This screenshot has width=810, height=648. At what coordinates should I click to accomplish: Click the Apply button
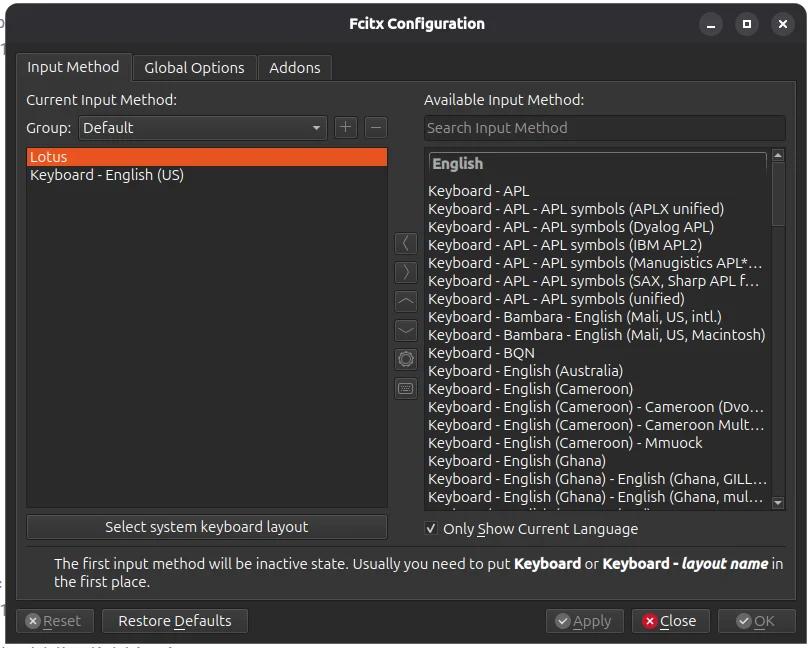click(584, 621)
